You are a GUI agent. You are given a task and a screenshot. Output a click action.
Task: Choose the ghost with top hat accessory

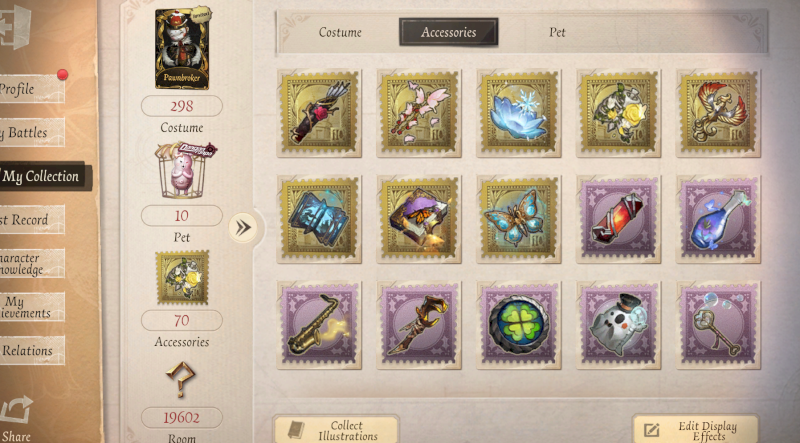point(618,325)
